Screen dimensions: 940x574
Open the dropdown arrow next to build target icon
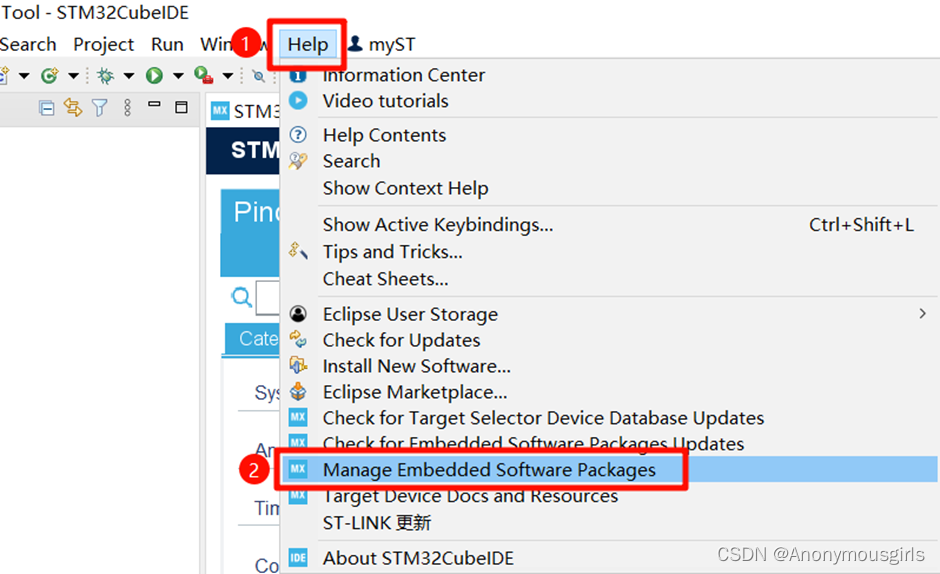pos(73,76)
